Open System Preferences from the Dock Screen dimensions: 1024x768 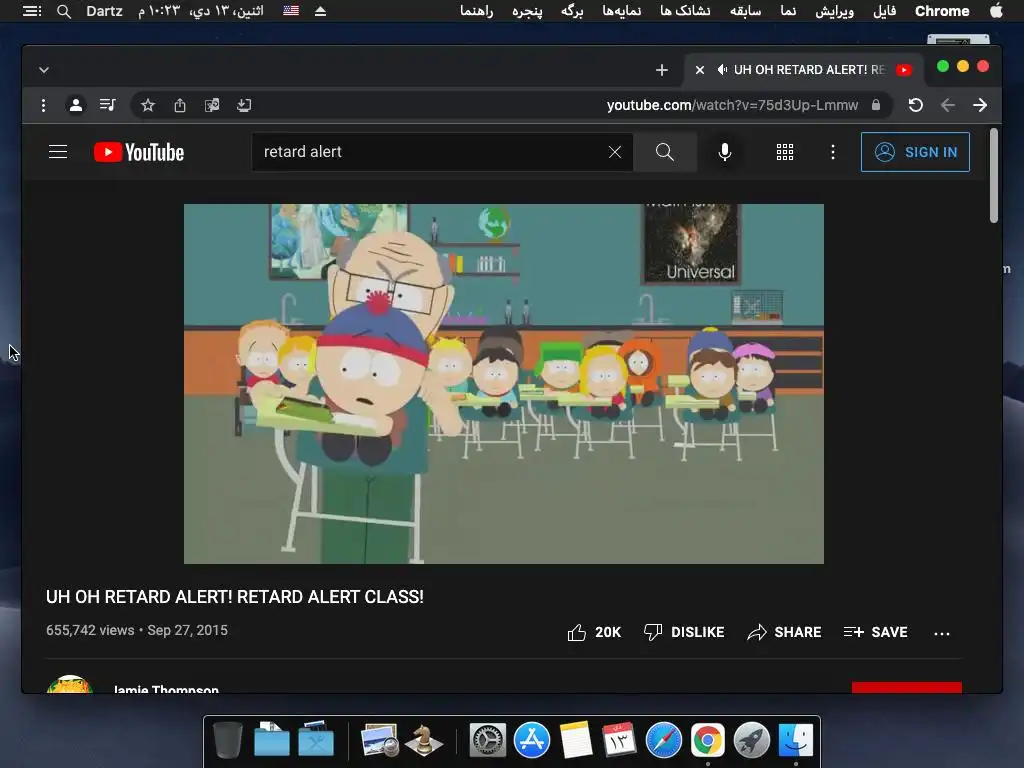click(488, 741)
